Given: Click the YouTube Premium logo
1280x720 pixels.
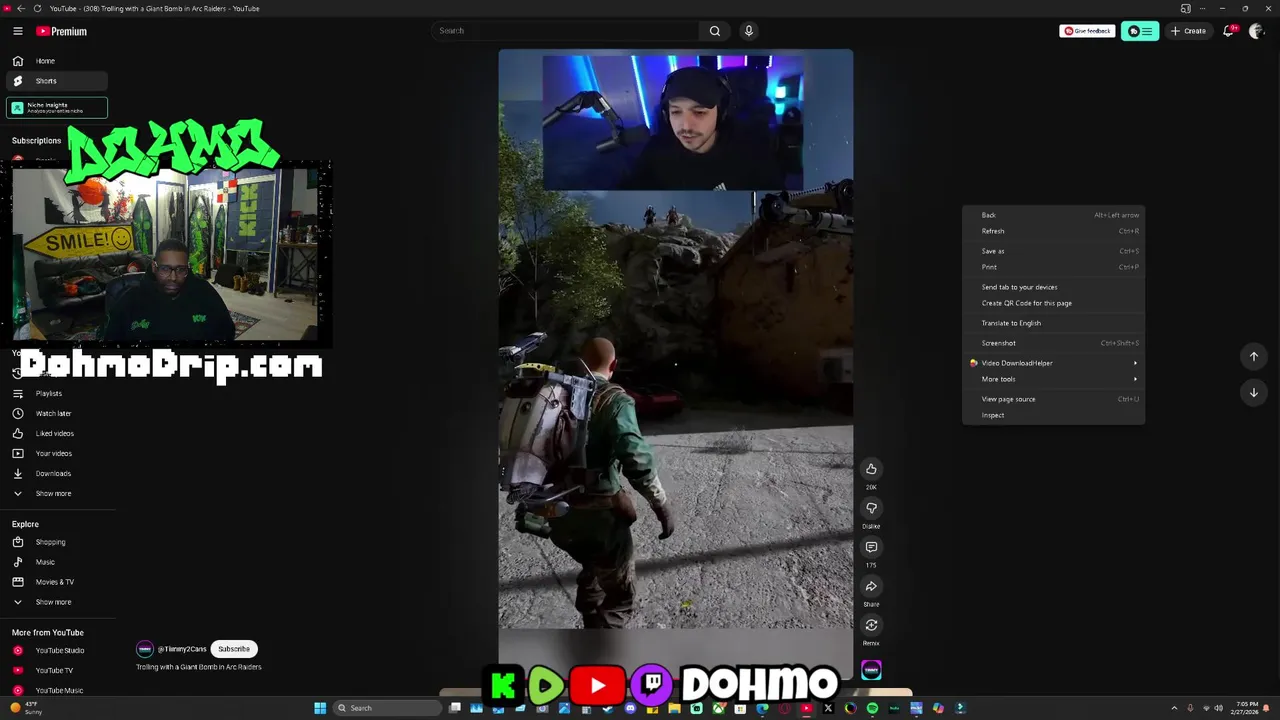Looking at the screenshot, I should (x=62, y=31).
